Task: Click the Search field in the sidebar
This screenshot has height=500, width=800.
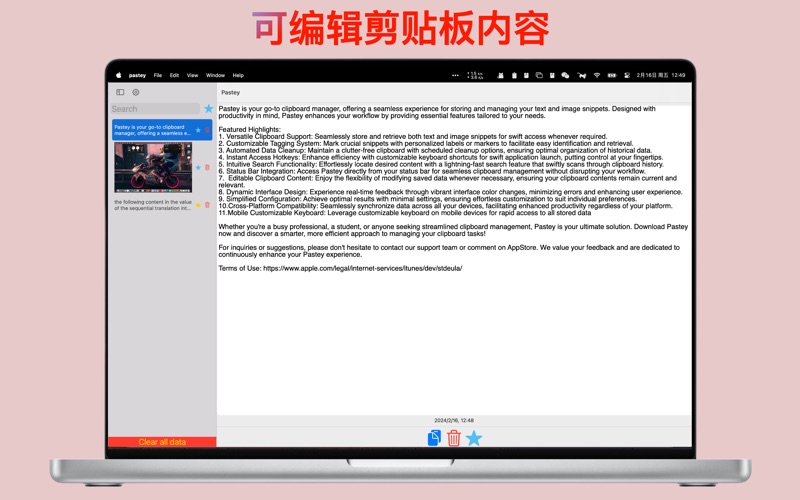Action: click(155, 108)
